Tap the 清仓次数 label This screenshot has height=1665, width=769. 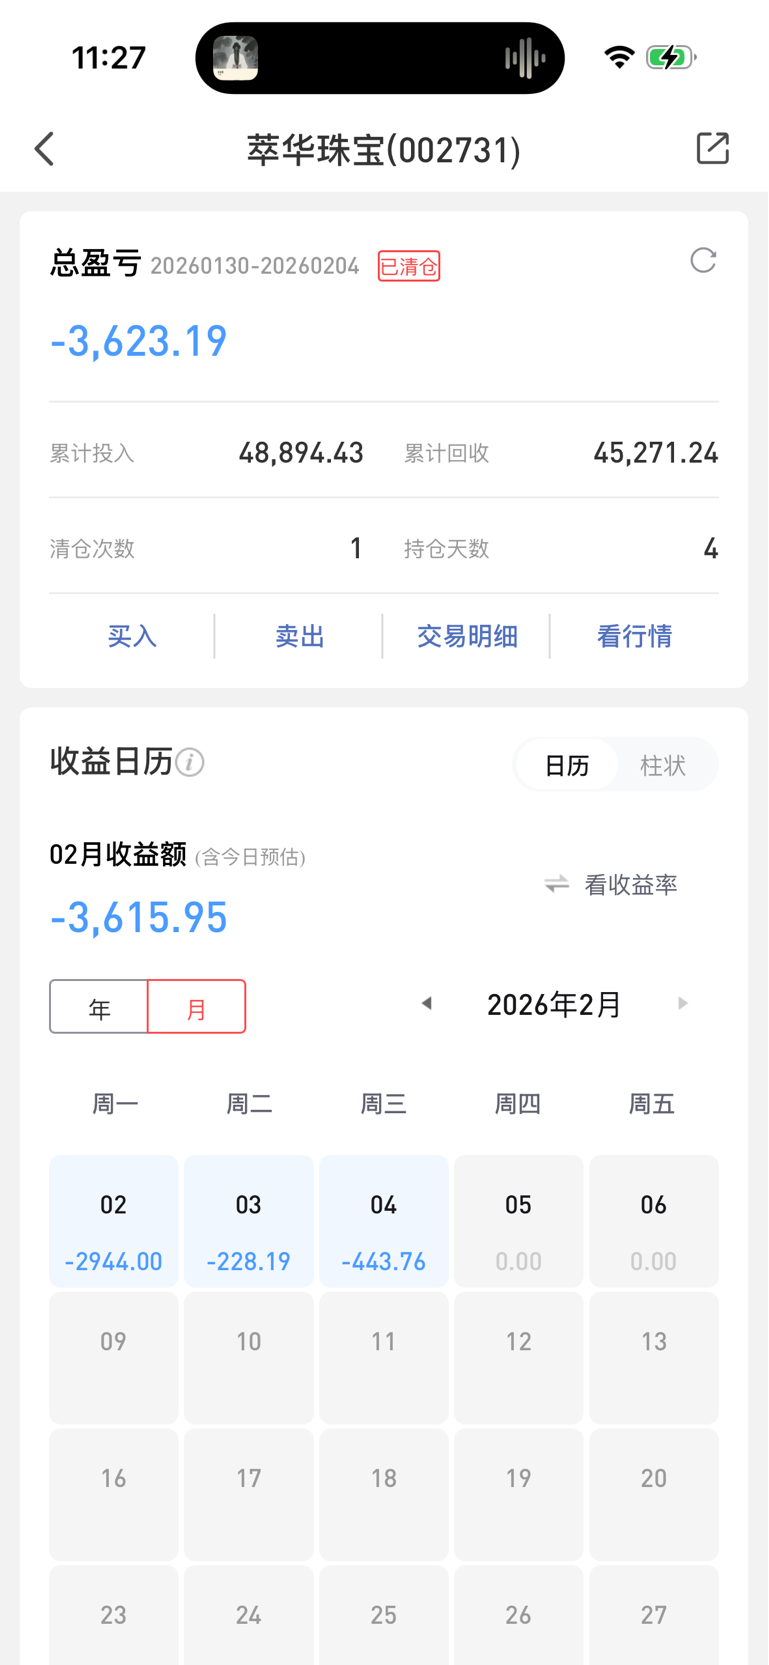[x=92, y=549]
